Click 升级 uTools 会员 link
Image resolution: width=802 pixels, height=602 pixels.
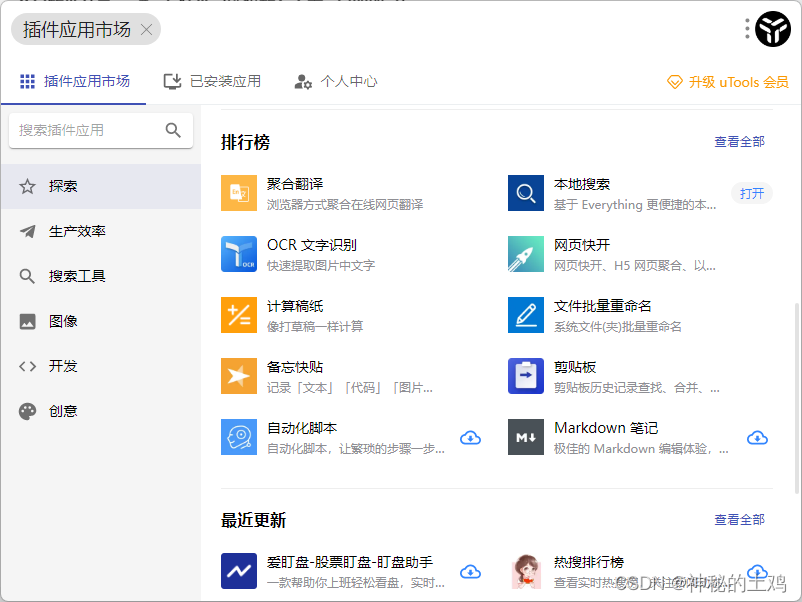click(728, 82)
